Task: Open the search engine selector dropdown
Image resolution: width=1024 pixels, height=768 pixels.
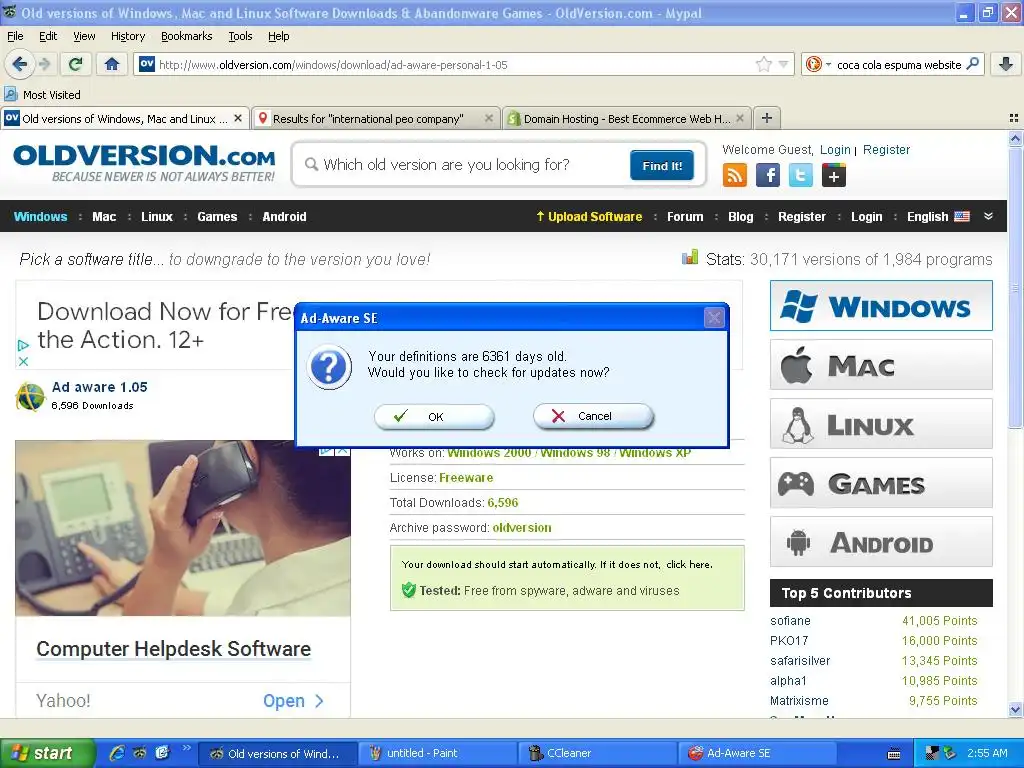Action: (x=818, y=64)
